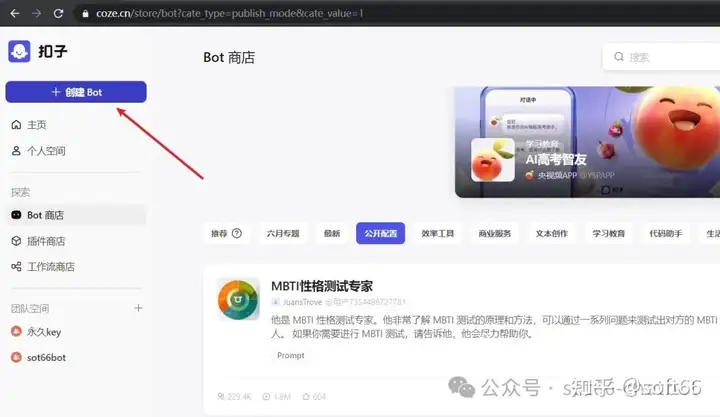The width and height of the screenshot is (720, 417).
Task: Click the browser back arrow
Action: coord(15,13)
